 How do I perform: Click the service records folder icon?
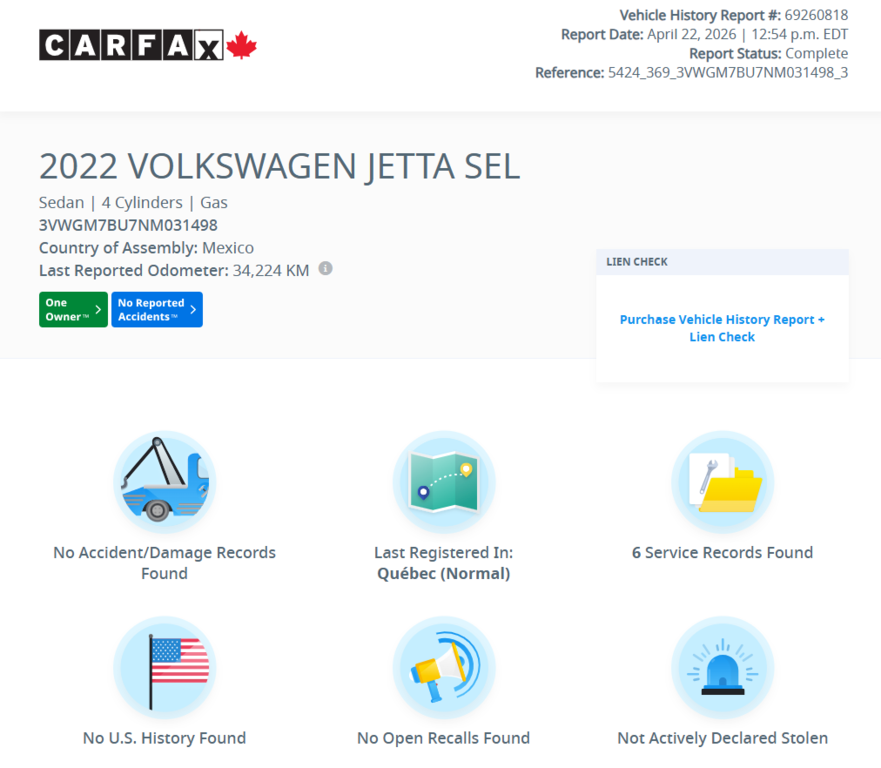[x=722, y=481]
